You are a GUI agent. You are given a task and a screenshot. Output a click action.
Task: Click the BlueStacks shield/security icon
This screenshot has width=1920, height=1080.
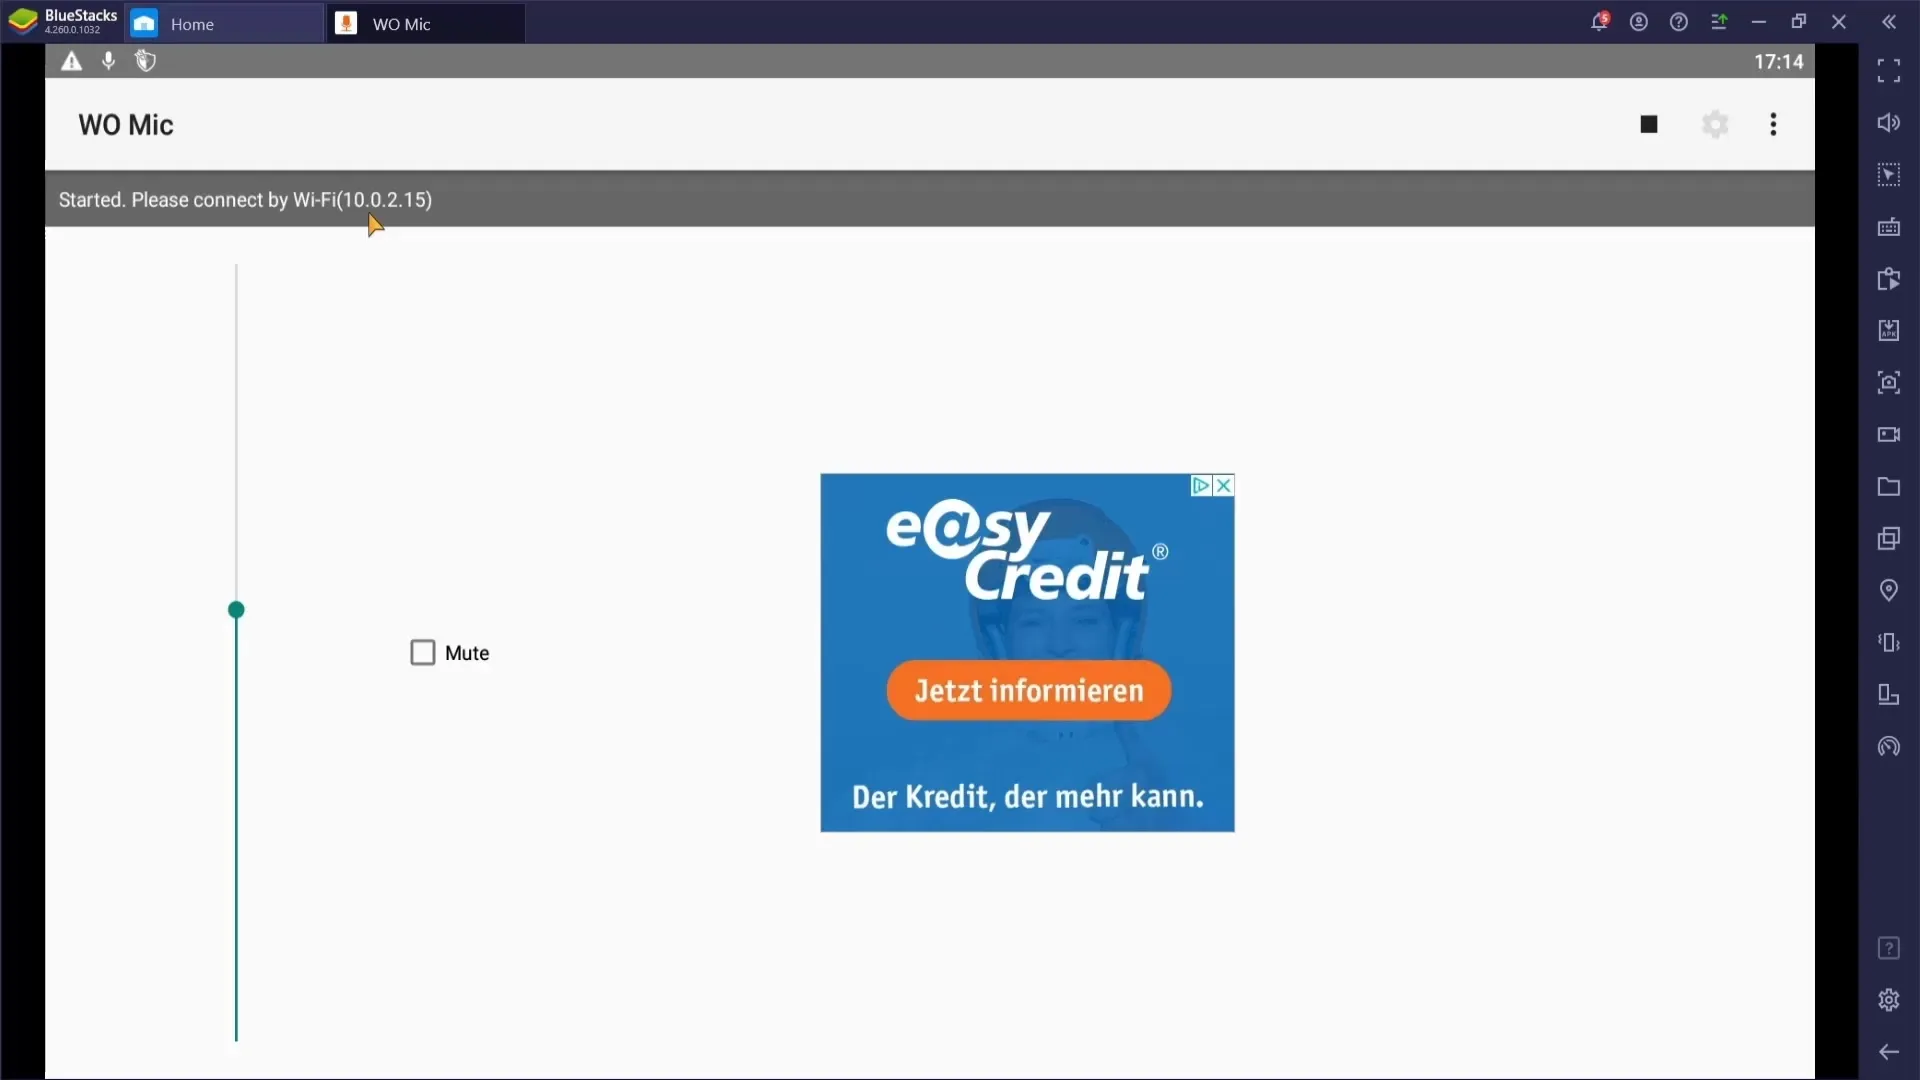coord(145,61)
